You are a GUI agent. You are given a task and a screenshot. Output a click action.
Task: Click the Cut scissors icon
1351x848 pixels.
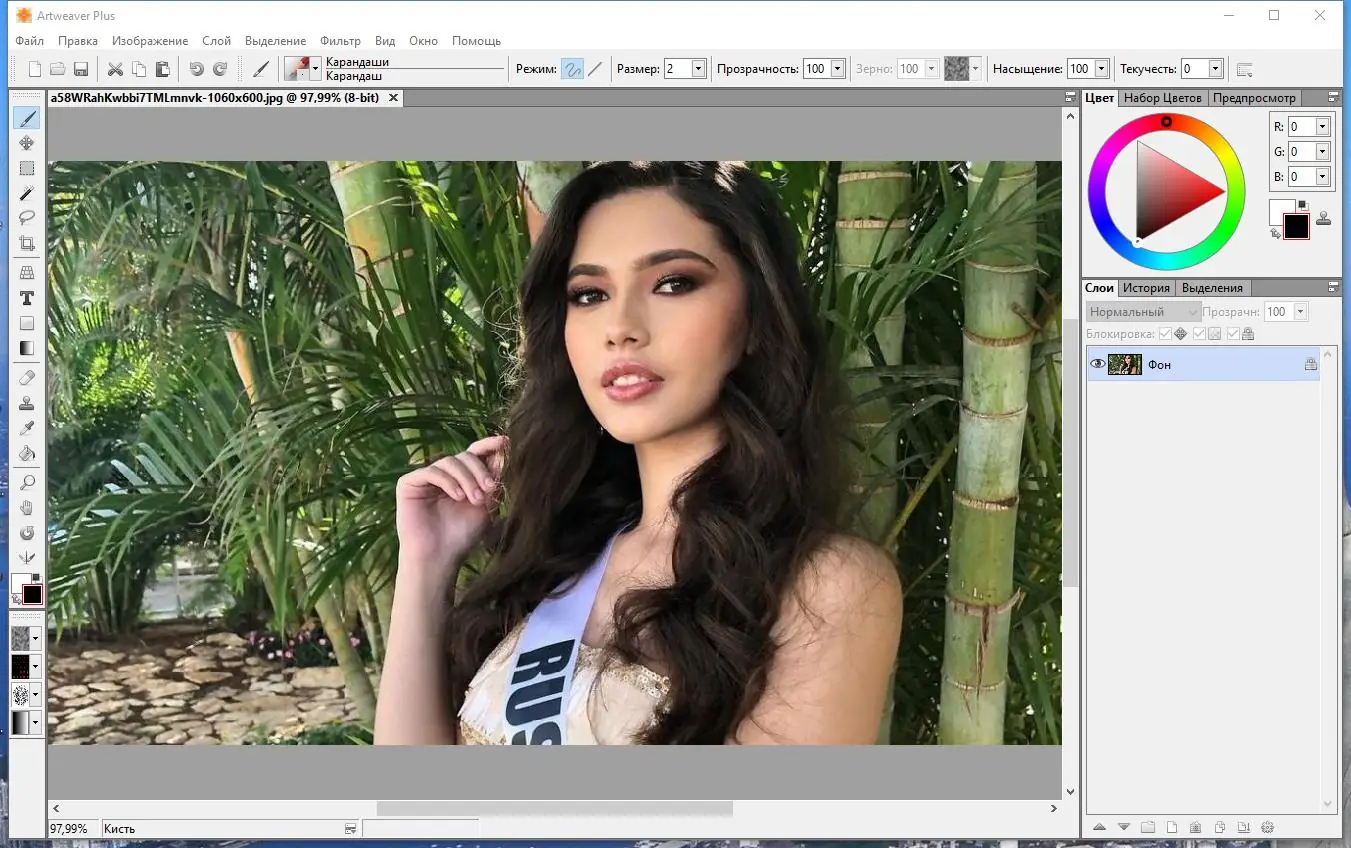[115, 69]
